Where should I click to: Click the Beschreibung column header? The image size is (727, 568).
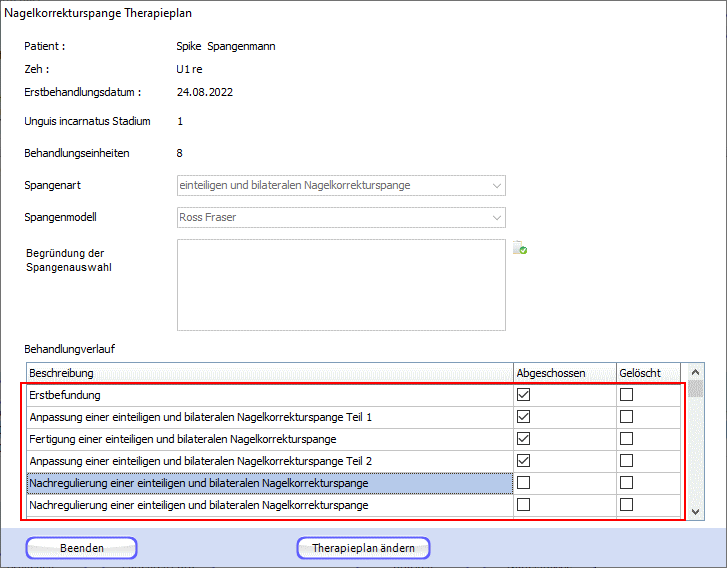click(x=270, y=373)
